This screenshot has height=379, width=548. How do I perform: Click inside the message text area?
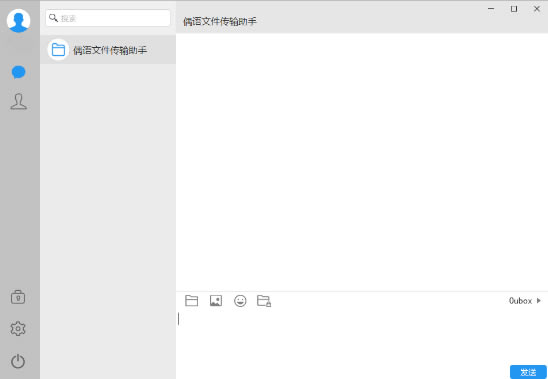[x=362, y=336]
